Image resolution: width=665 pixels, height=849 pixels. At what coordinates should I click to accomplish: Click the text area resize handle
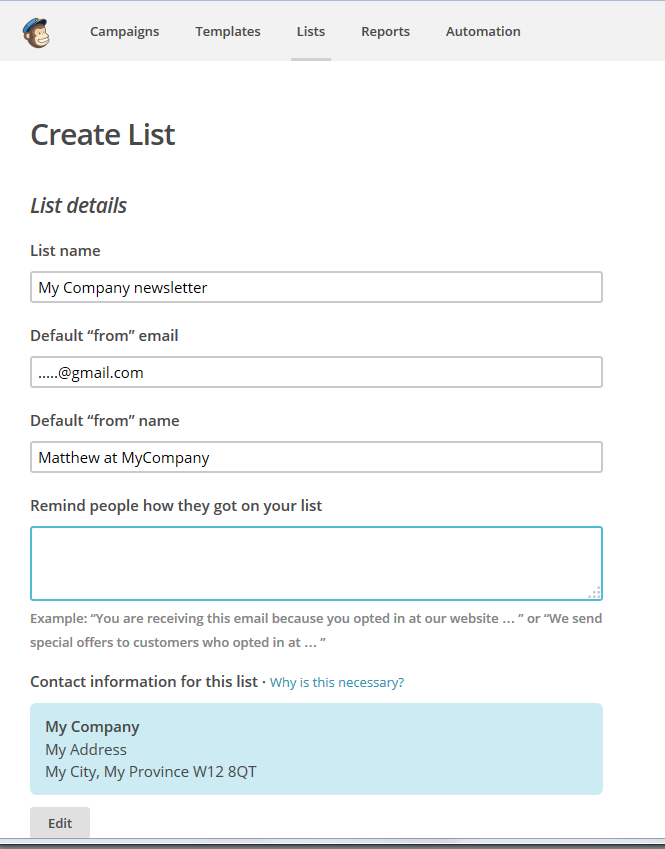tap(594, 592)
